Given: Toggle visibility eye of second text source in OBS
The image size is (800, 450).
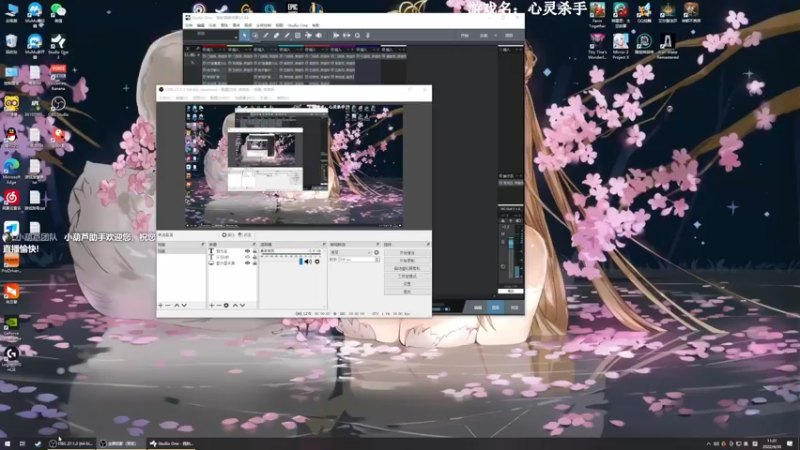Looking at the screenshot, I should (247, 257).
